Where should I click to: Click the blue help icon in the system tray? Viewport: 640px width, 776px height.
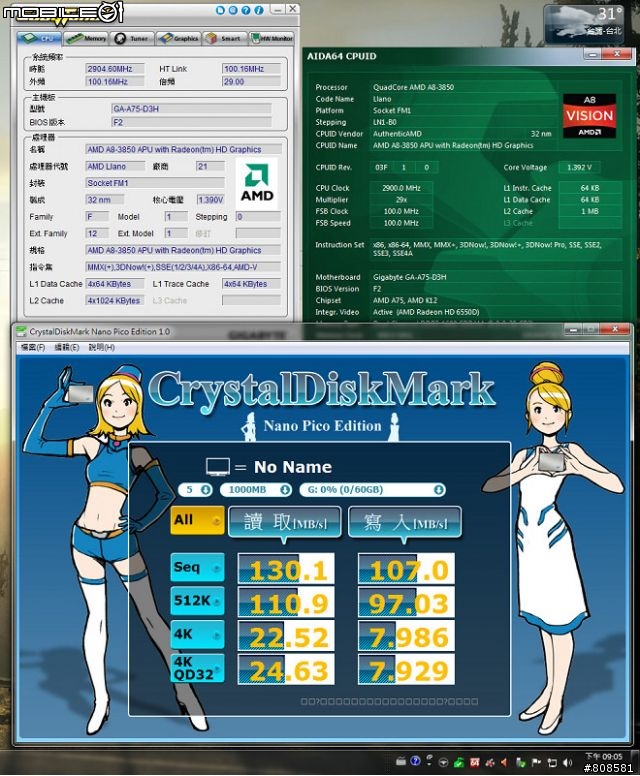click(415, 761)
